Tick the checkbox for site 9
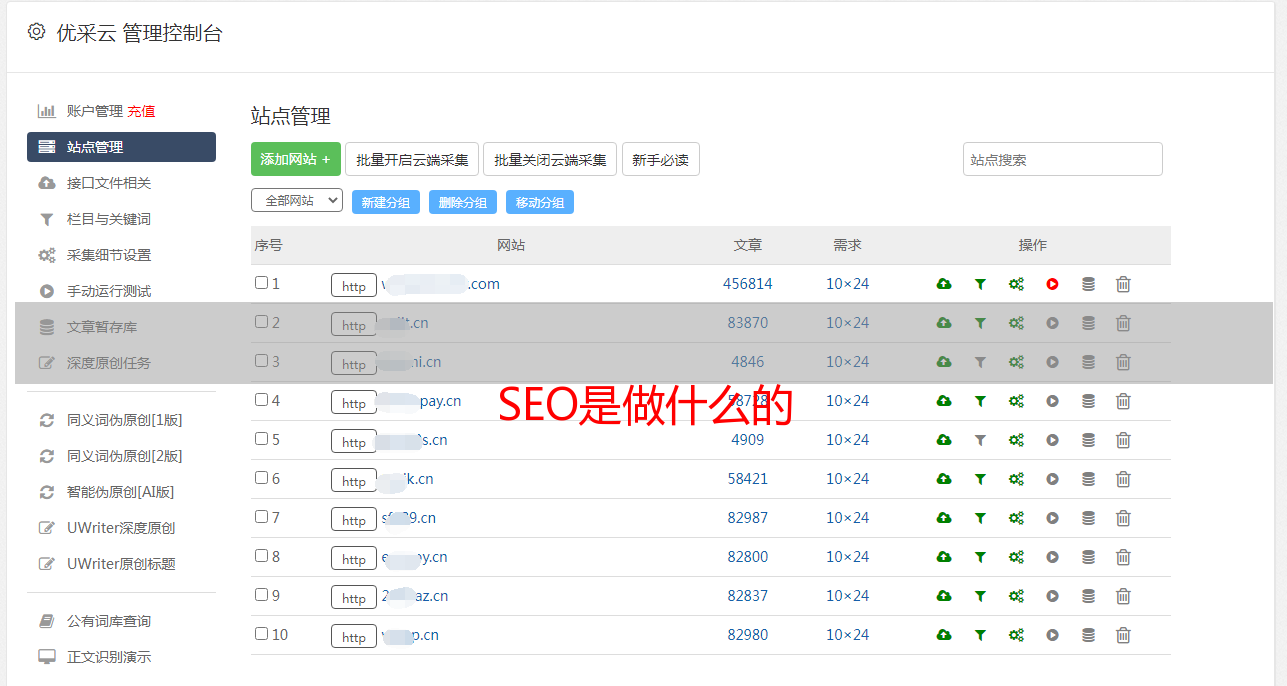 coord(261,595)
